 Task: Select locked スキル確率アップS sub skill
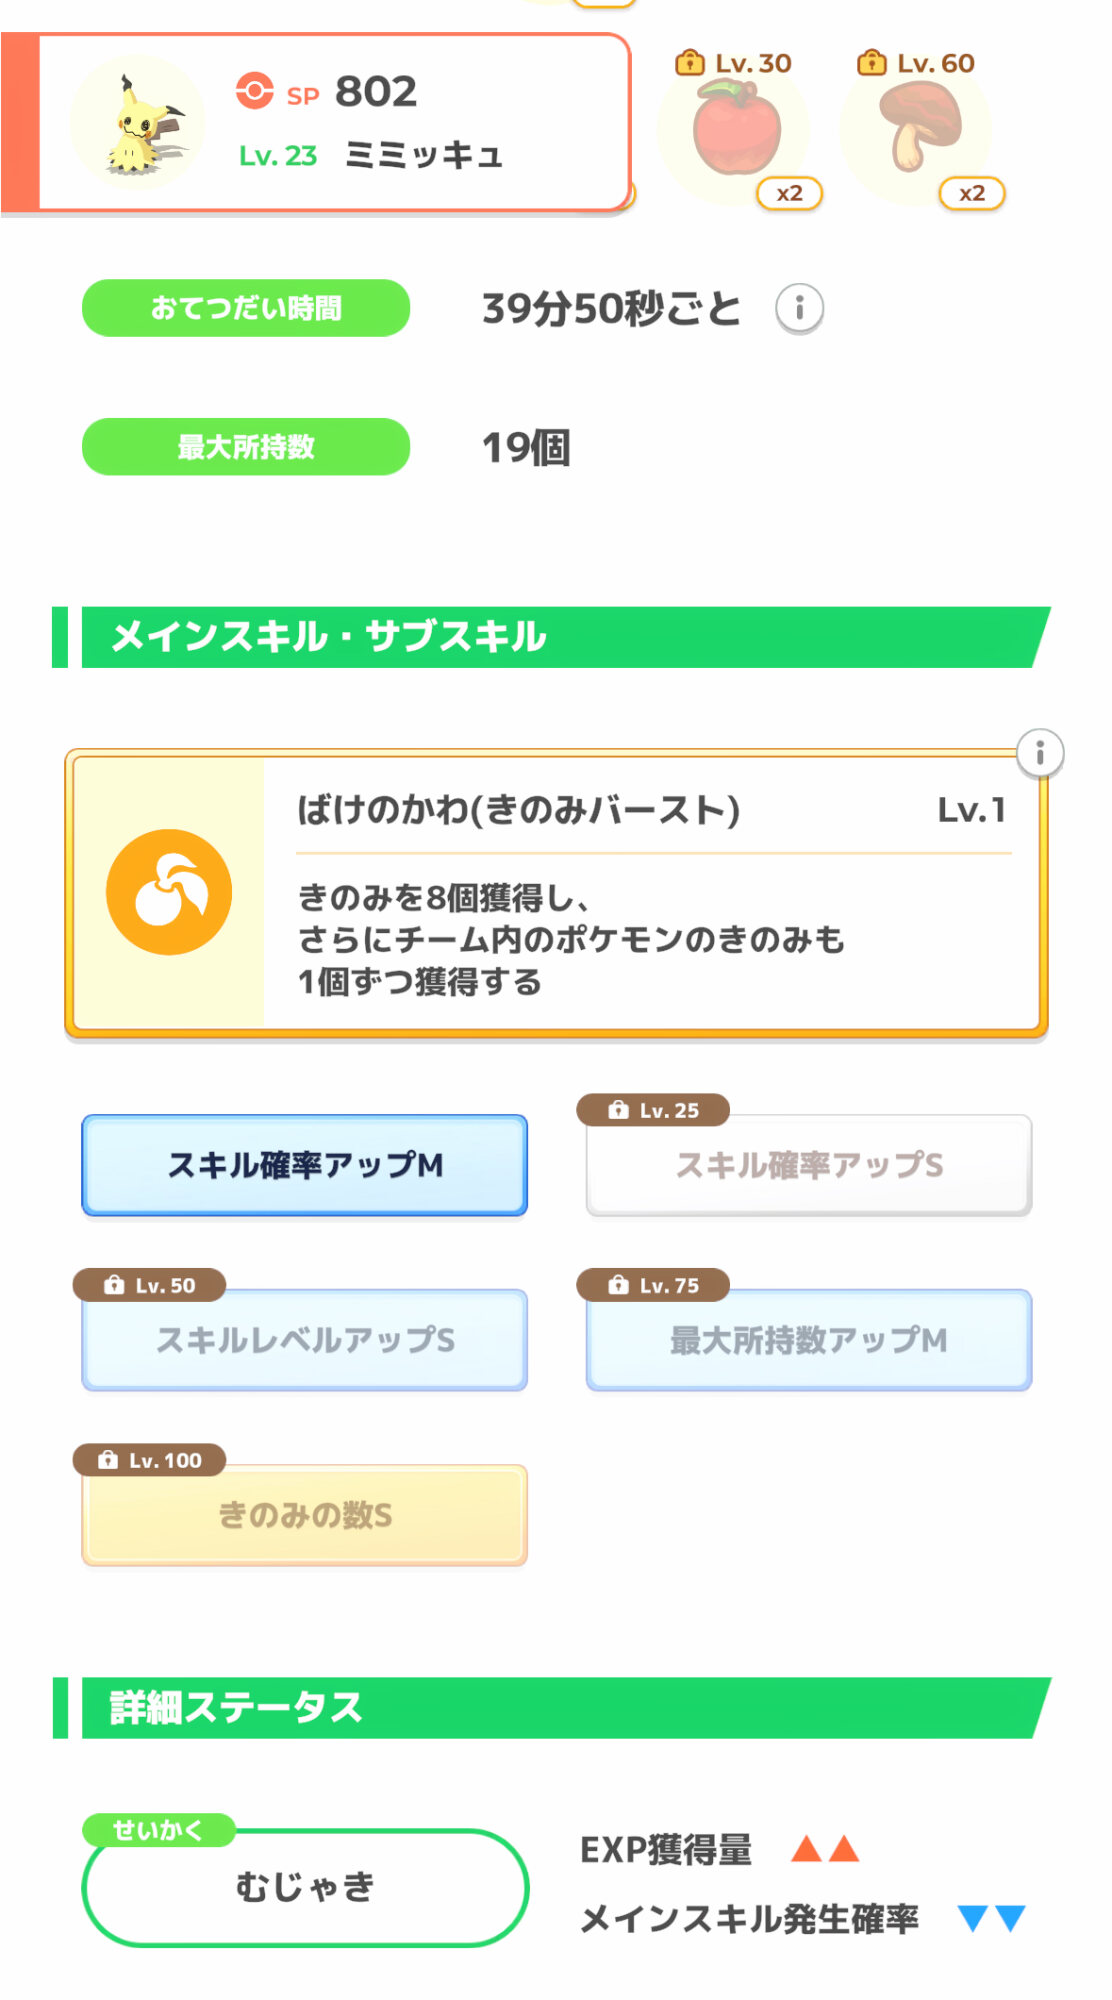tap(808, 1165)
